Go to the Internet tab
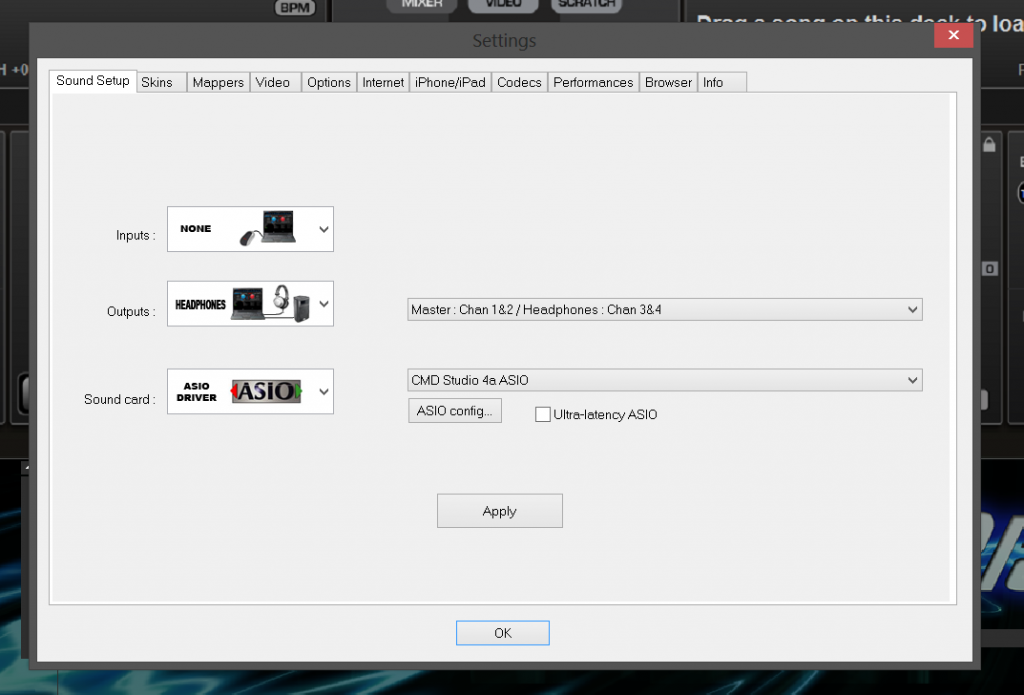 click(x=383, y=82)
